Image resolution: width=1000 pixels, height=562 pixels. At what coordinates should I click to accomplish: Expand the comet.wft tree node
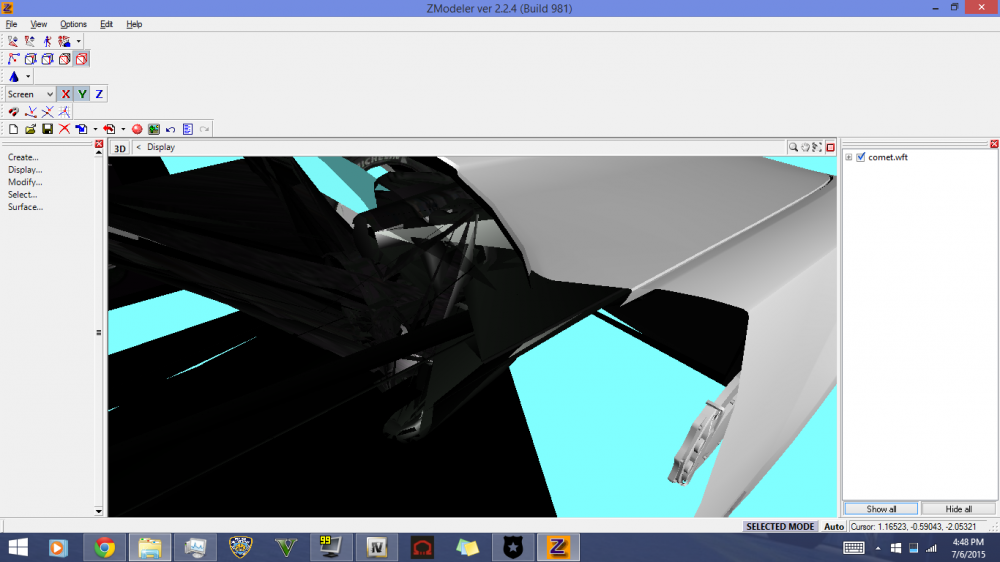pos(849,157)
